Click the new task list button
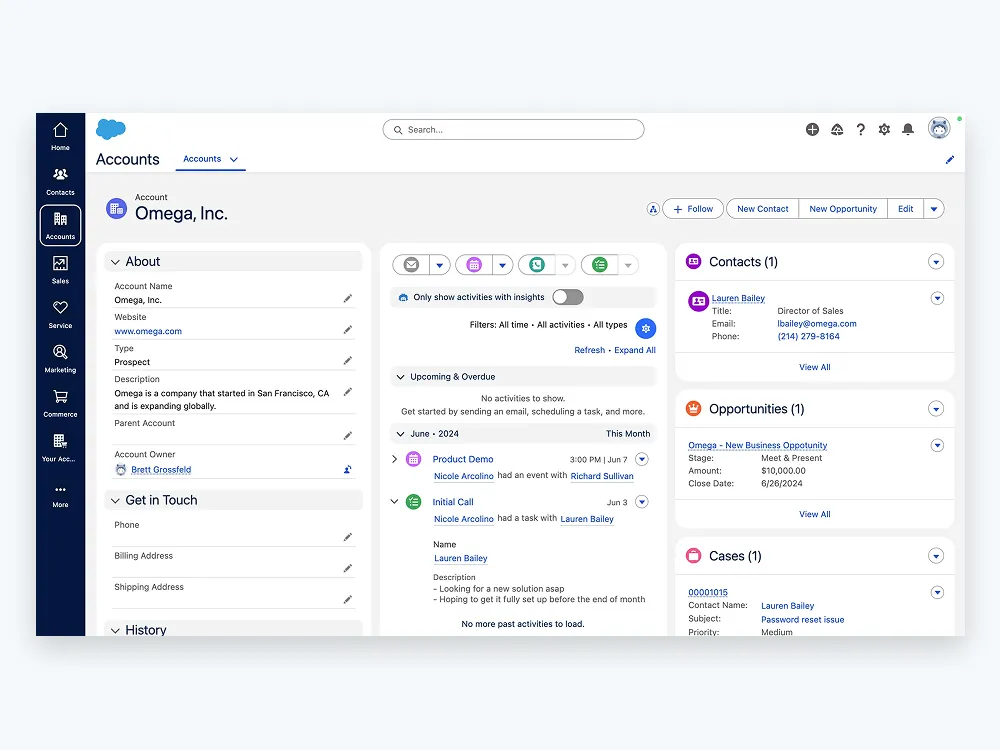The image size is (1000, 750). pos(599,265)
